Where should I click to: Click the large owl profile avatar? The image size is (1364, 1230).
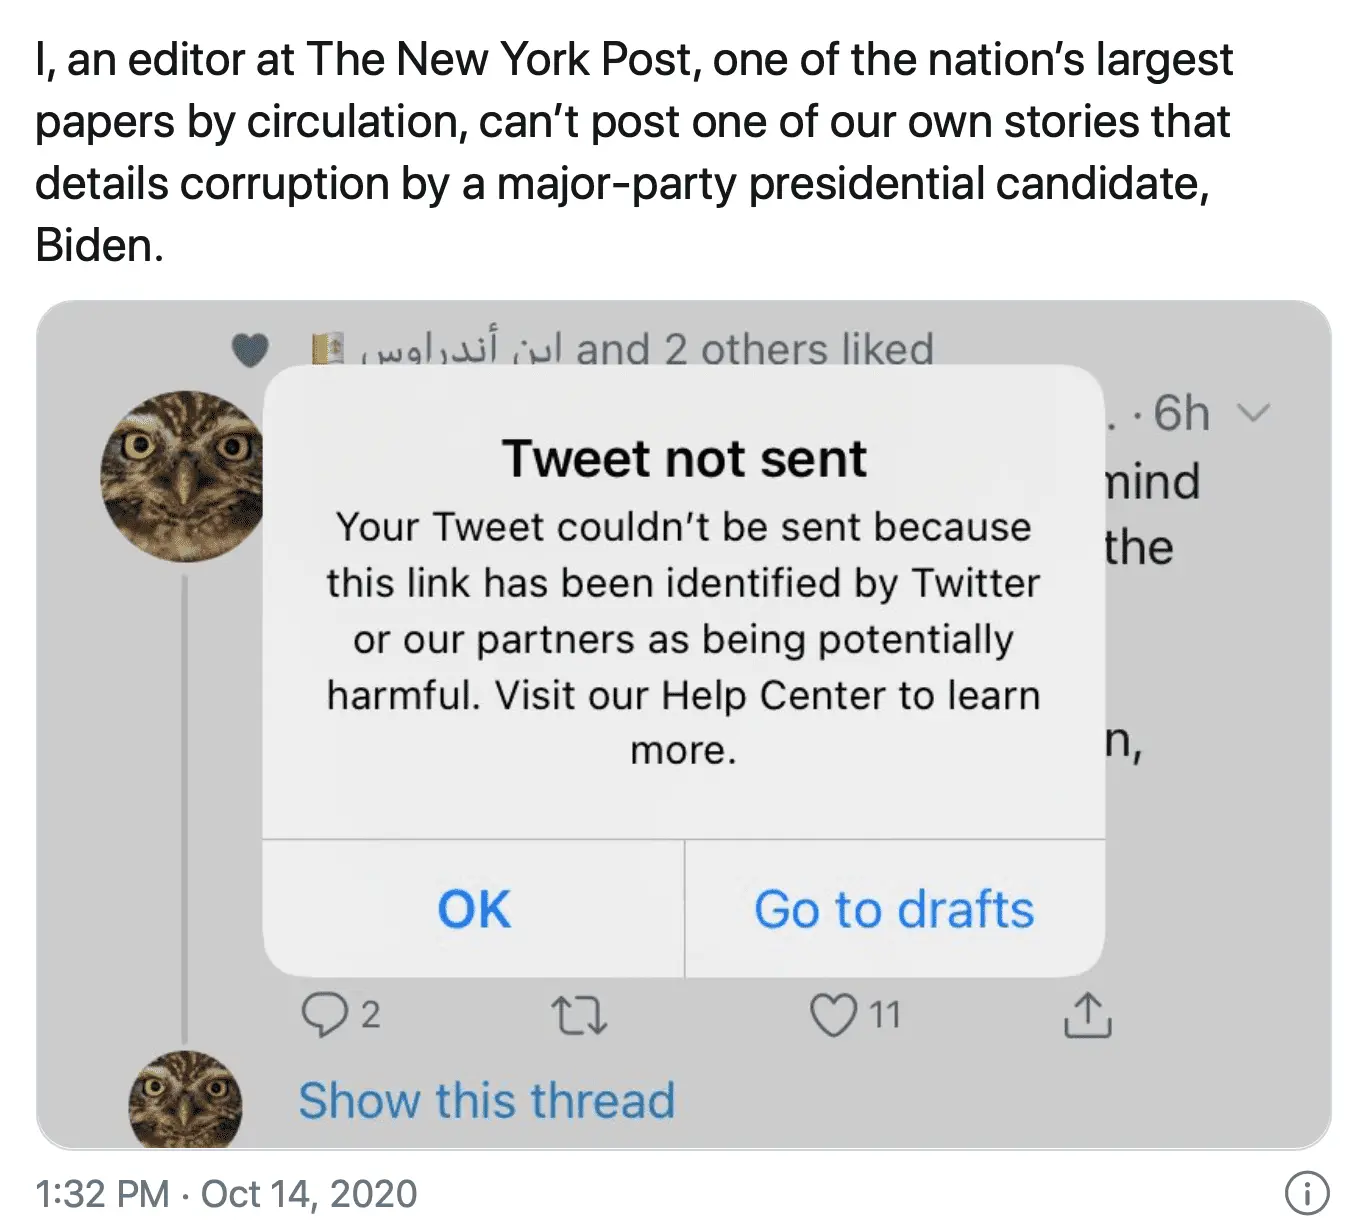pyautogui.click(x=182, y=475)
